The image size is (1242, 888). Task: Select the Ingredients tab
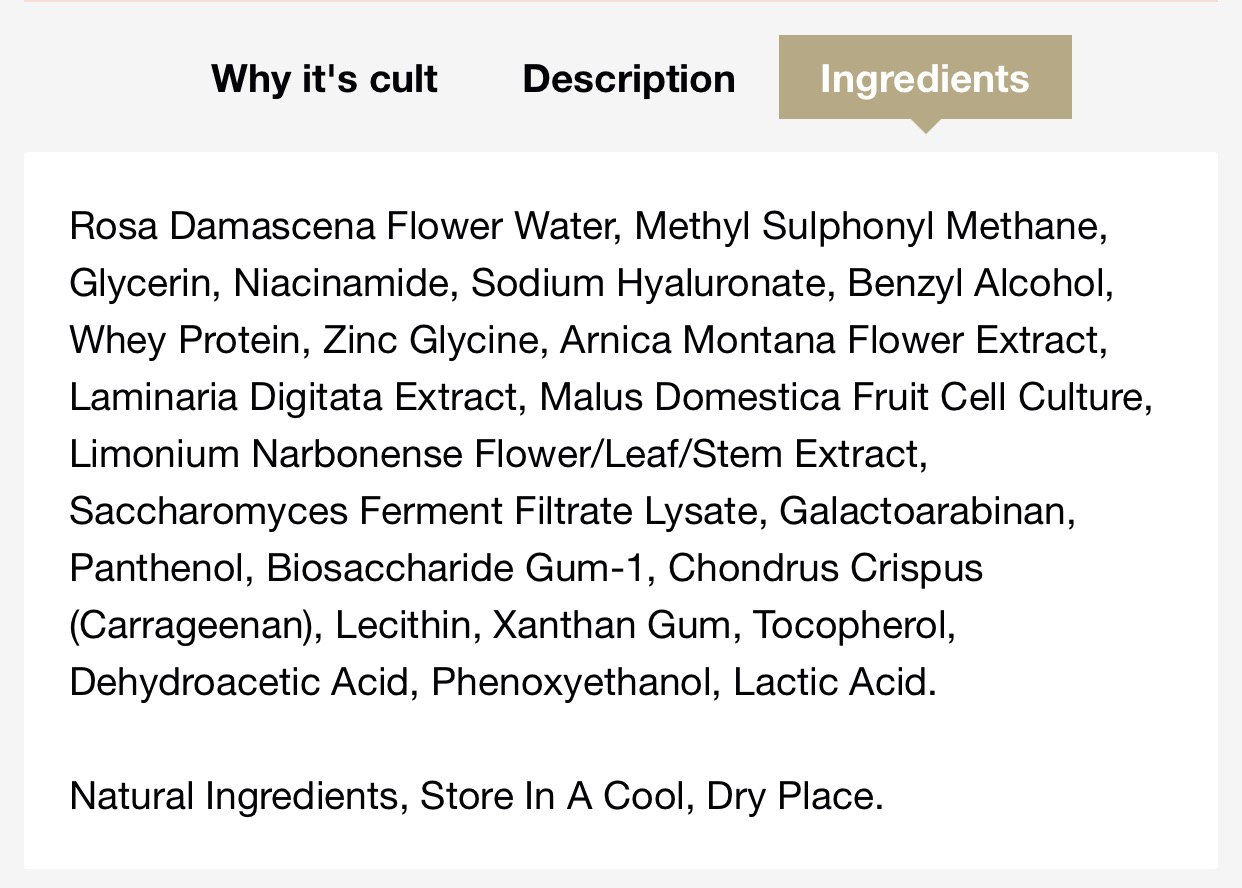pyautogui.click(x=925, y=77)
